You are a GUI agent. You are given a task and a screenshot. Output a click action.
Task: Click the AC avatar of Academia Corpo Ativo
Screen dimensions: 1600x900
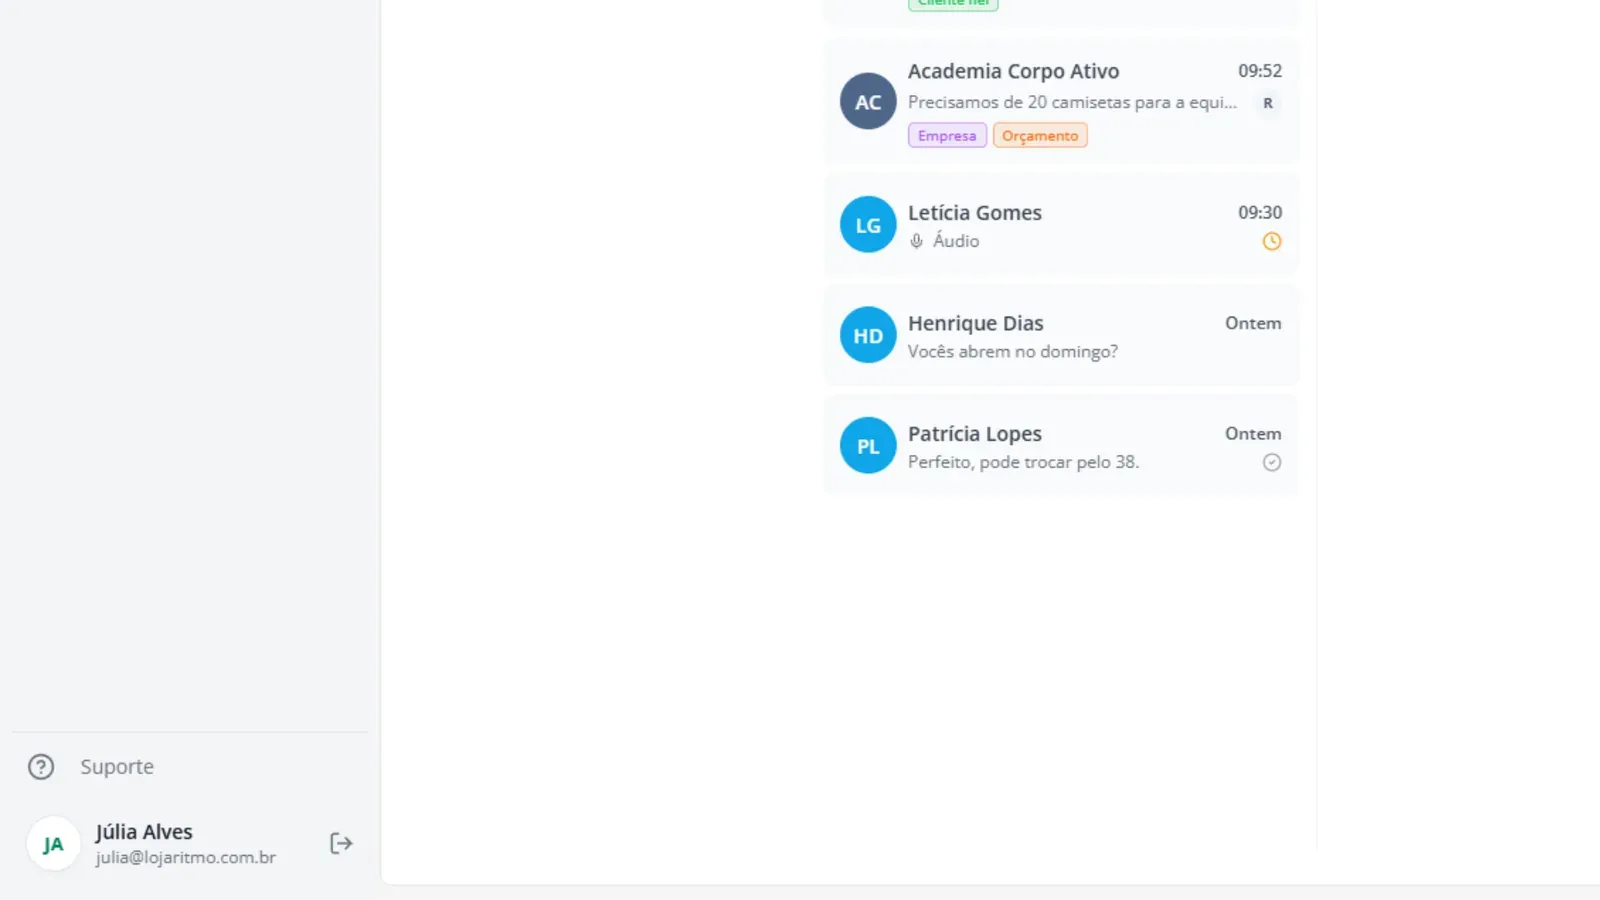(x=868, y=101)
